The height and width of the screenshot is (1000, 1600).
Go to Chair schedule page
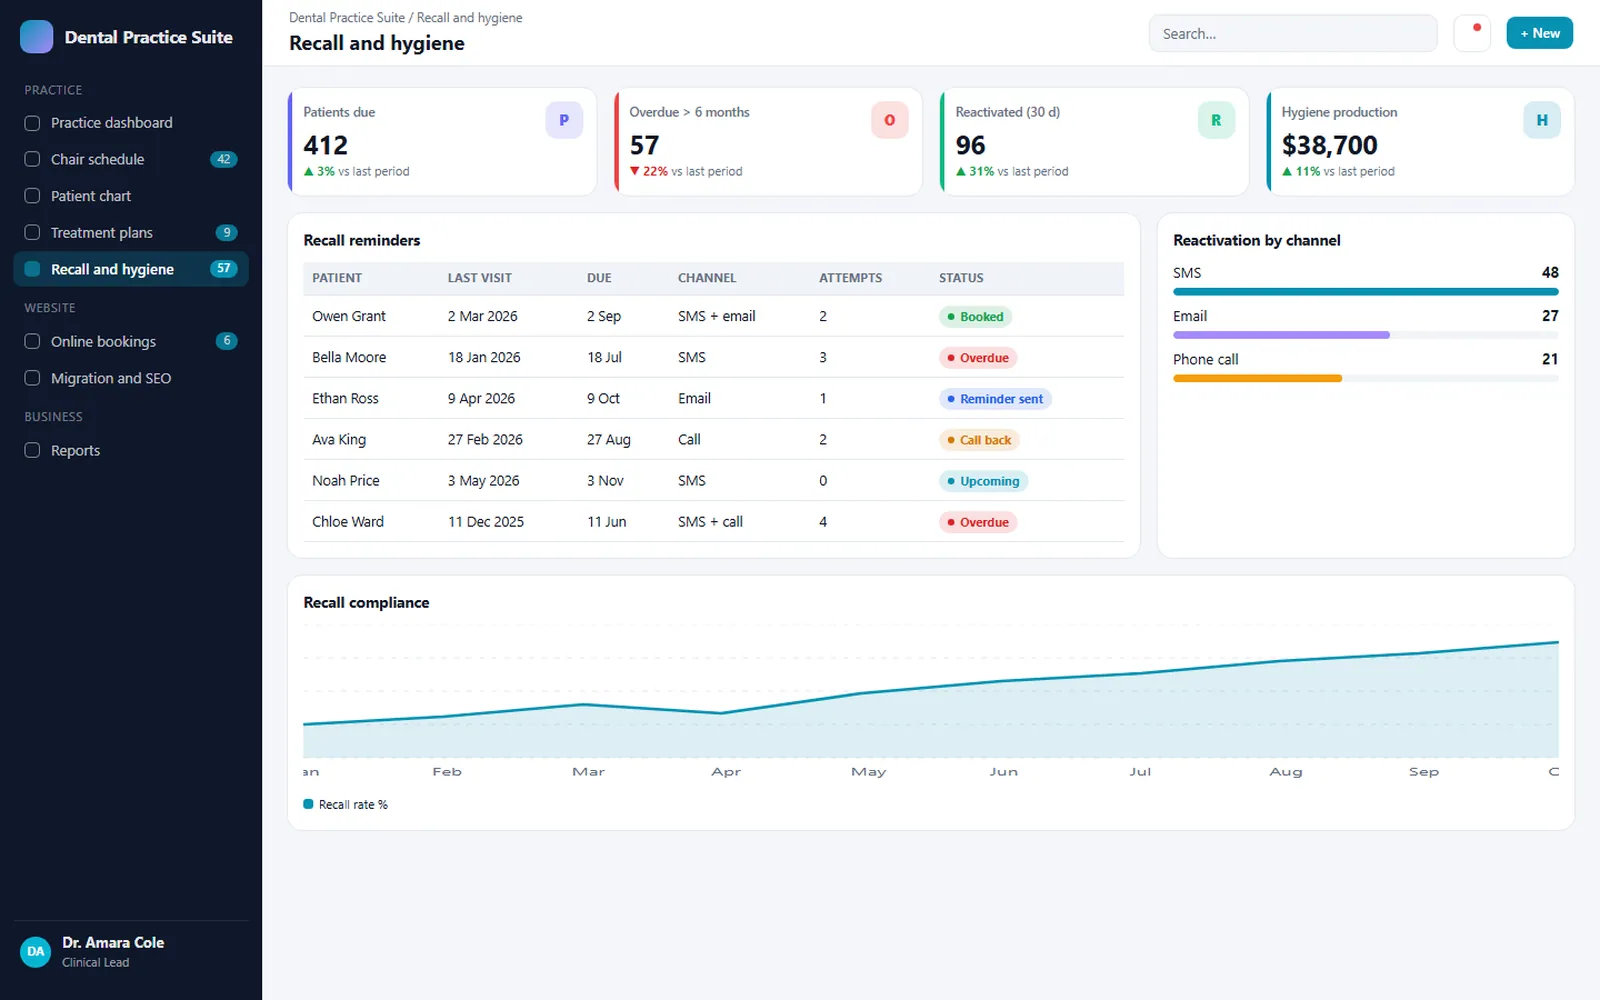(x=131, y=159)
